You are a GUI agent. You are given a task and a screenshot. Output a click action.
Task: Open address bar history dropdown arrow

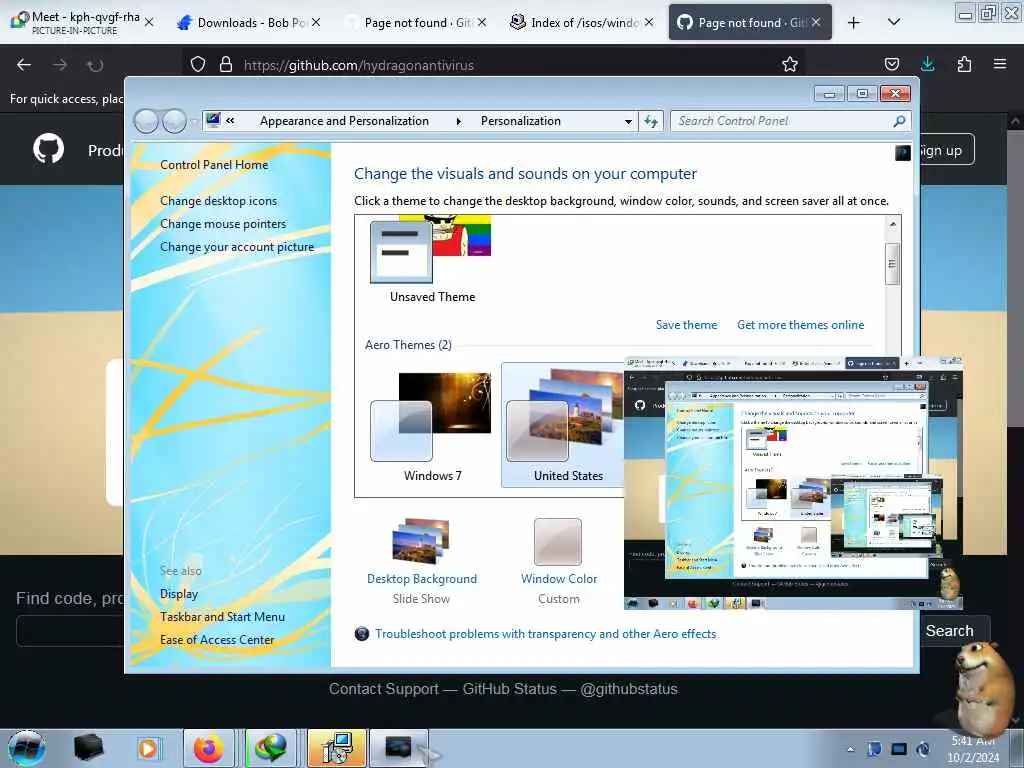click(x=628, y=121)
